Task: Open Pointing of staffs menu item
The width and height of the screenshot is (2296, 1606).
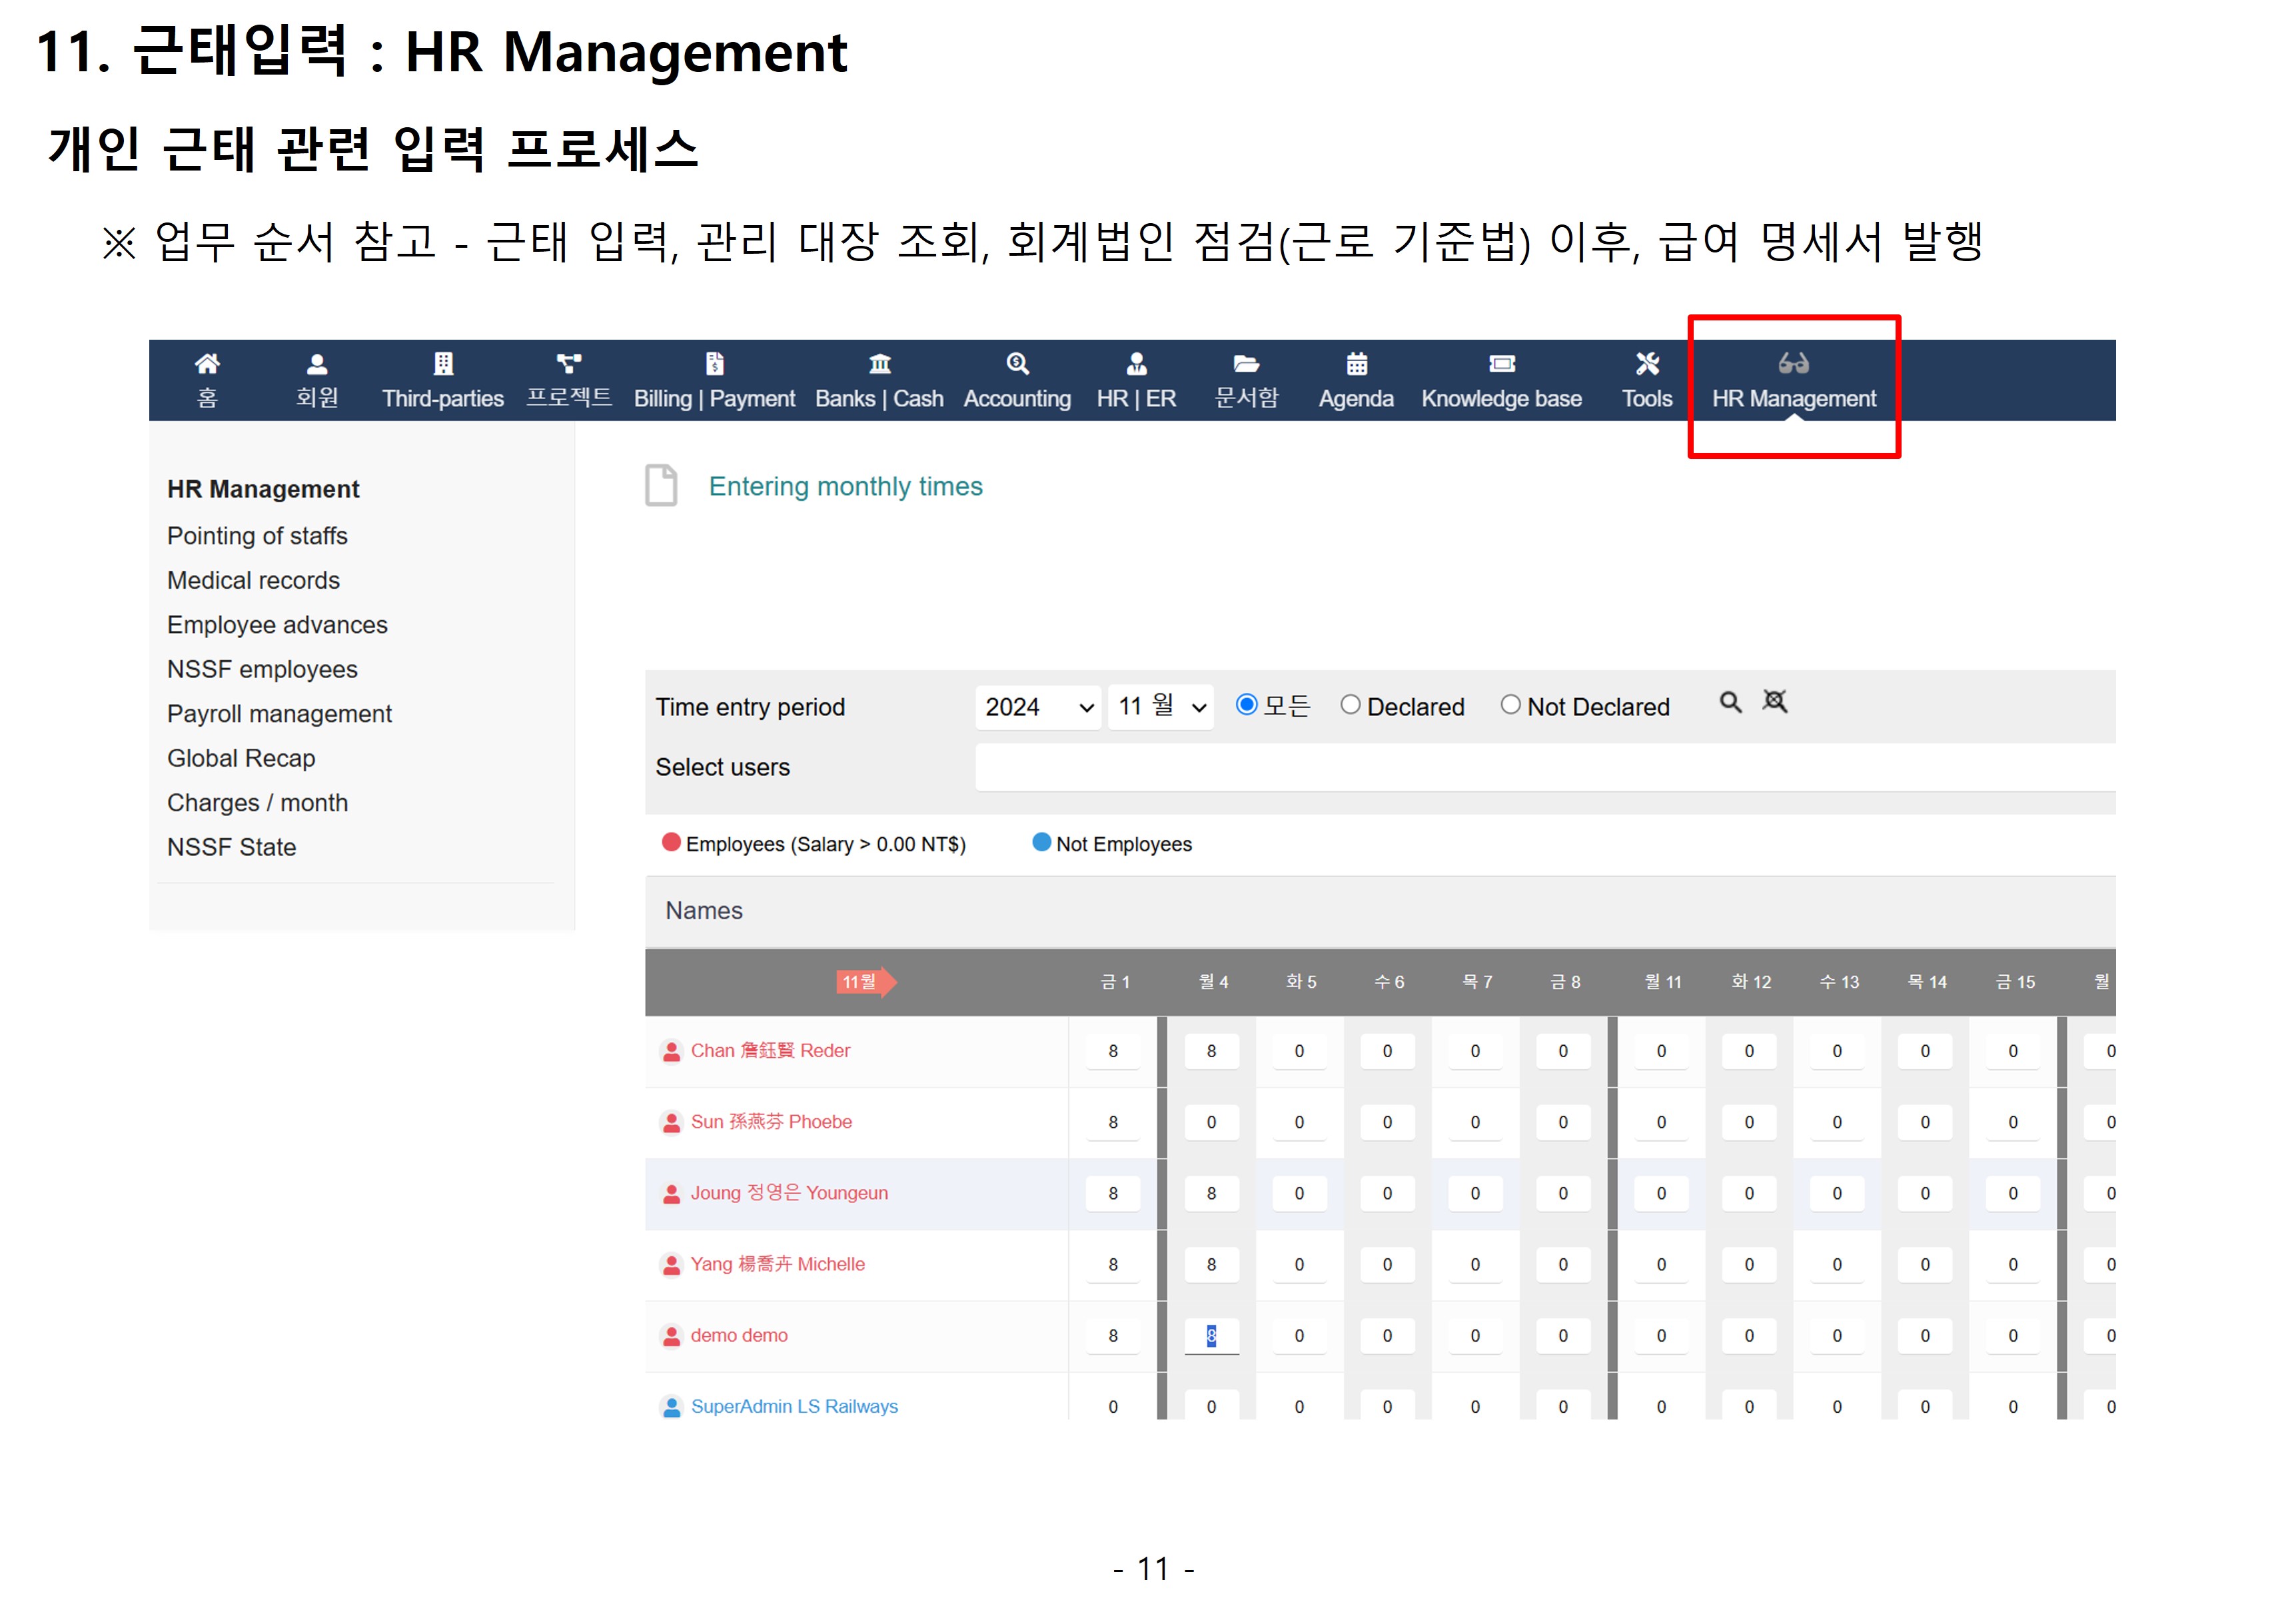Action: pyautogui.click(x=257, y=536)
